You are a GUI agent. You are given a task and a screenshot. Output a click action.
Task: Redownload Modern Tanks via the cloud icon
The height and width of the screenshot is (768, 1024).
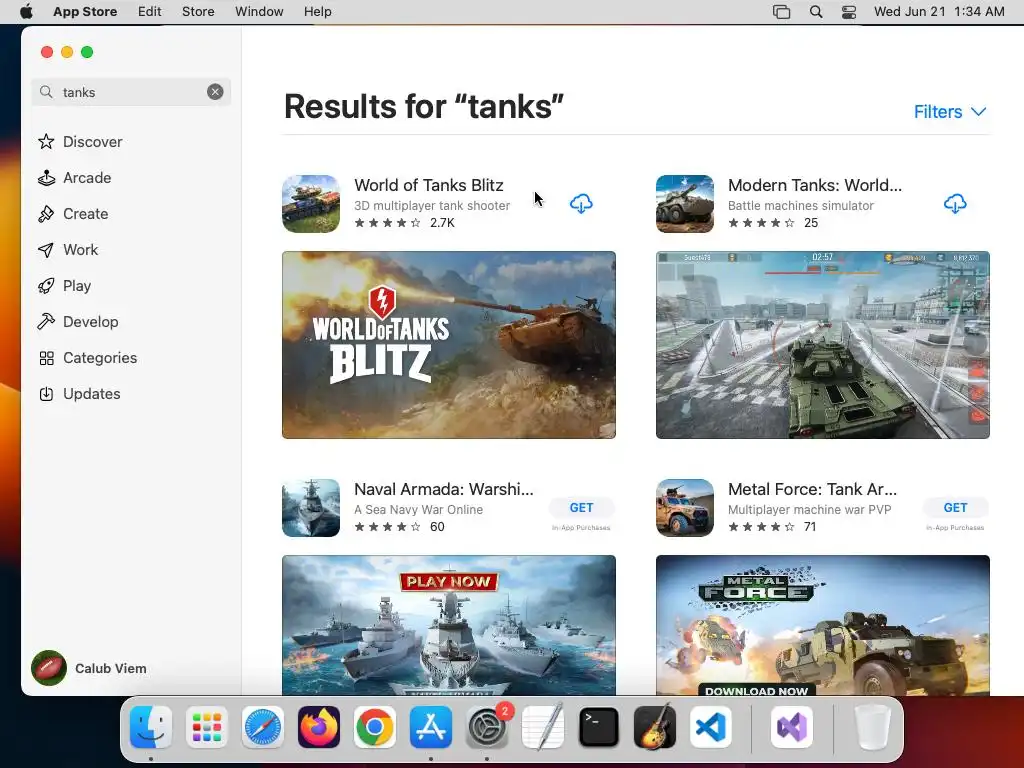955,204
